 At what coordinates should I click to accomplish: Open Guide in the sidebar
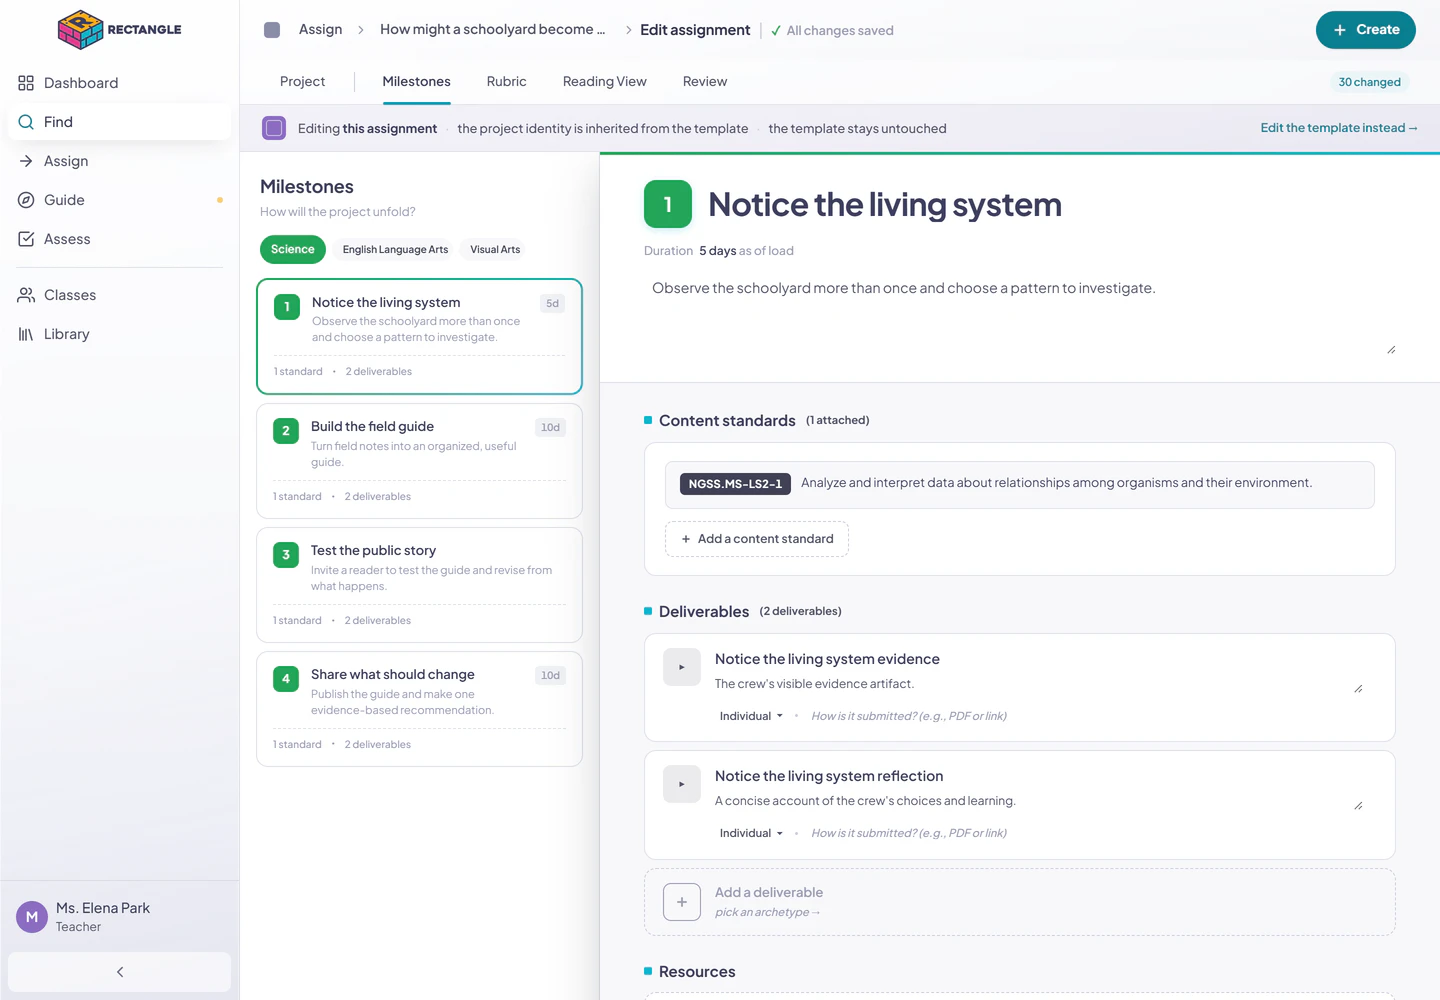coord(119,200)
